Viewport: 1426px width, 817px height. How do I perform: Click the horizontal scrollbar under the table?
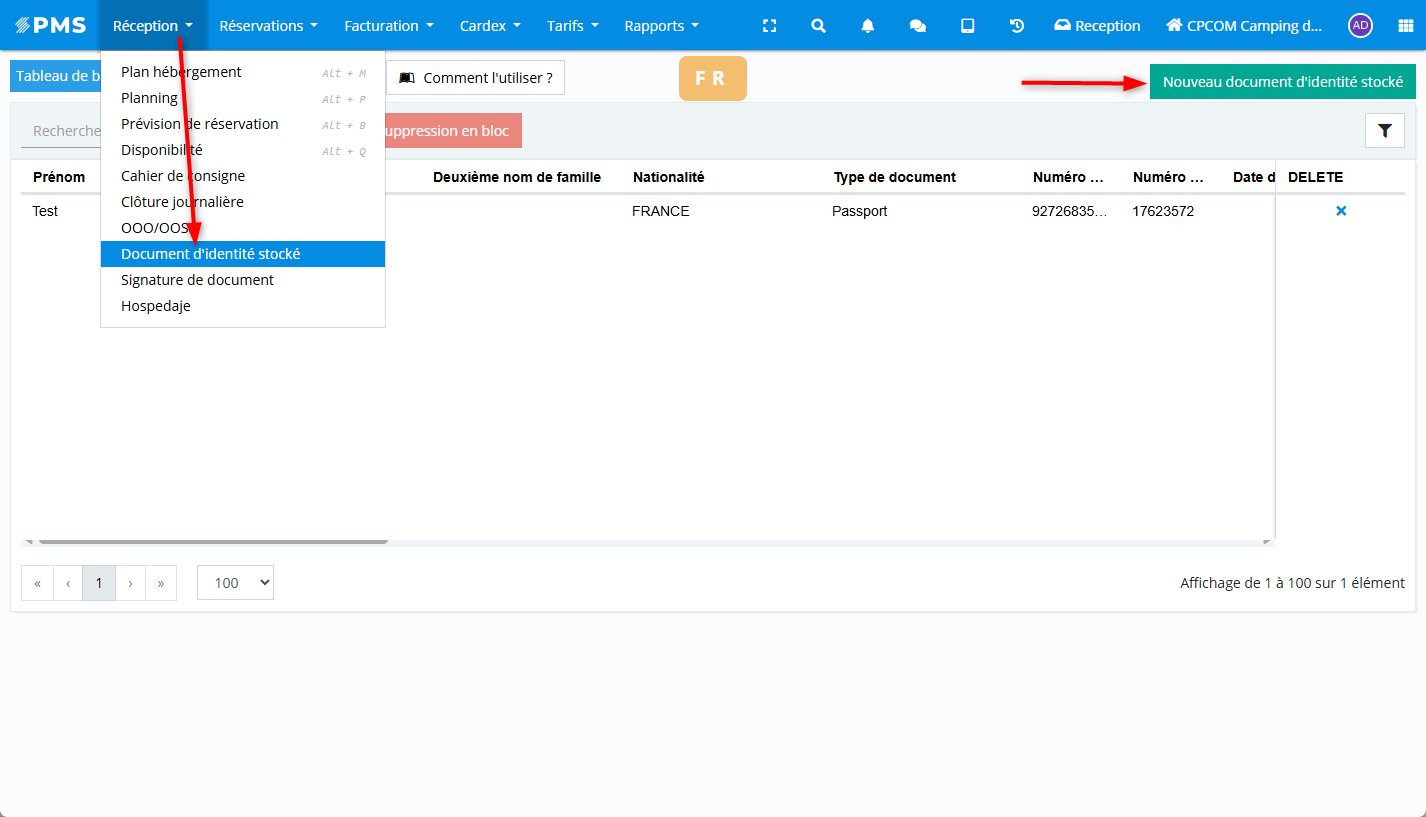[x=212, y=542]
